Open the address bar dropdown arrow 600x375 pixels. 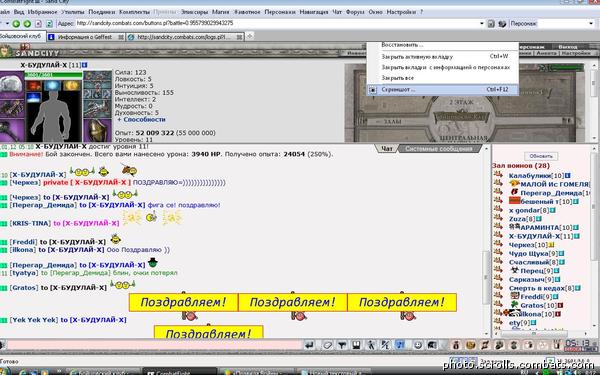(x=482, y=24)
